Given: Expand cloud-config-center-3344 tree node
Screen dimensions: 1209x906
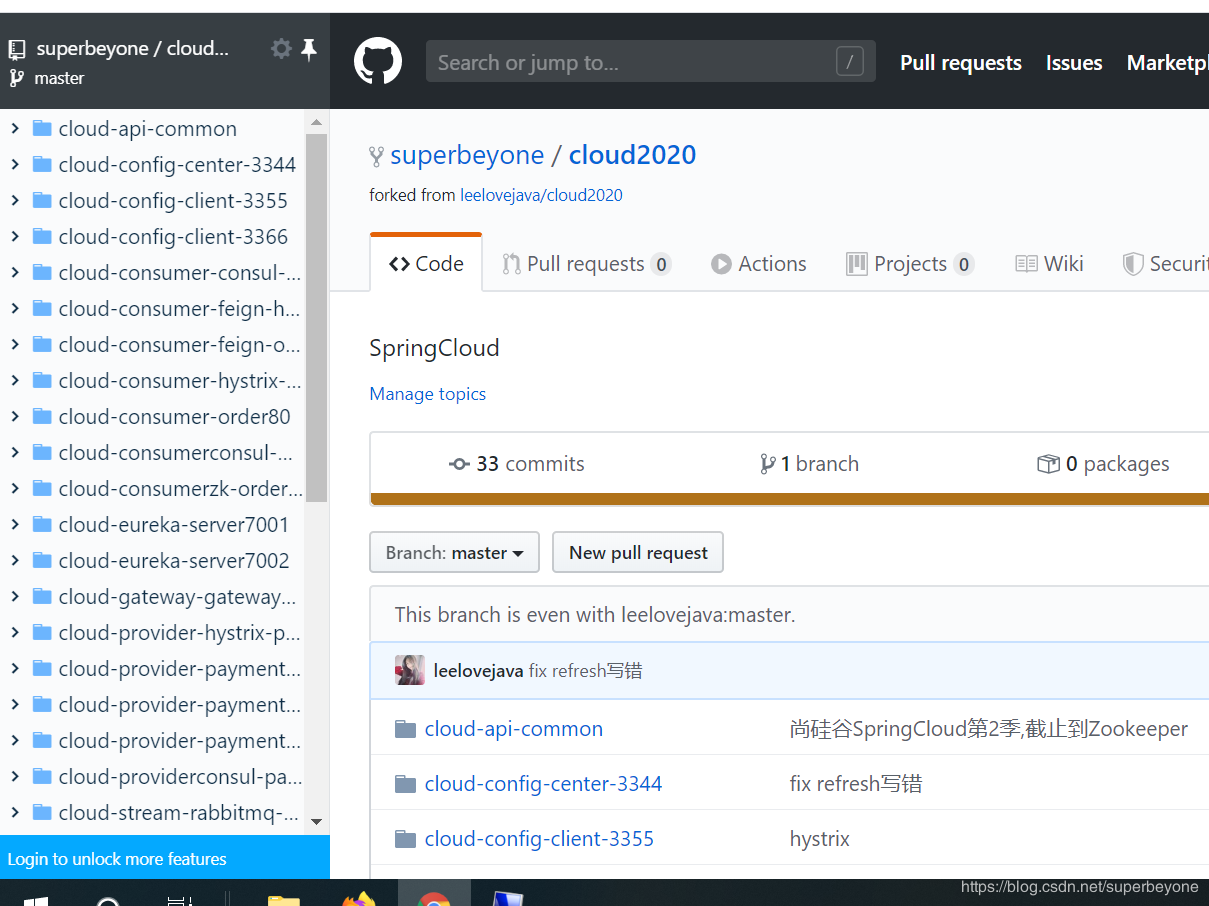Looking at the screenshot, I should tap(15, 164).
